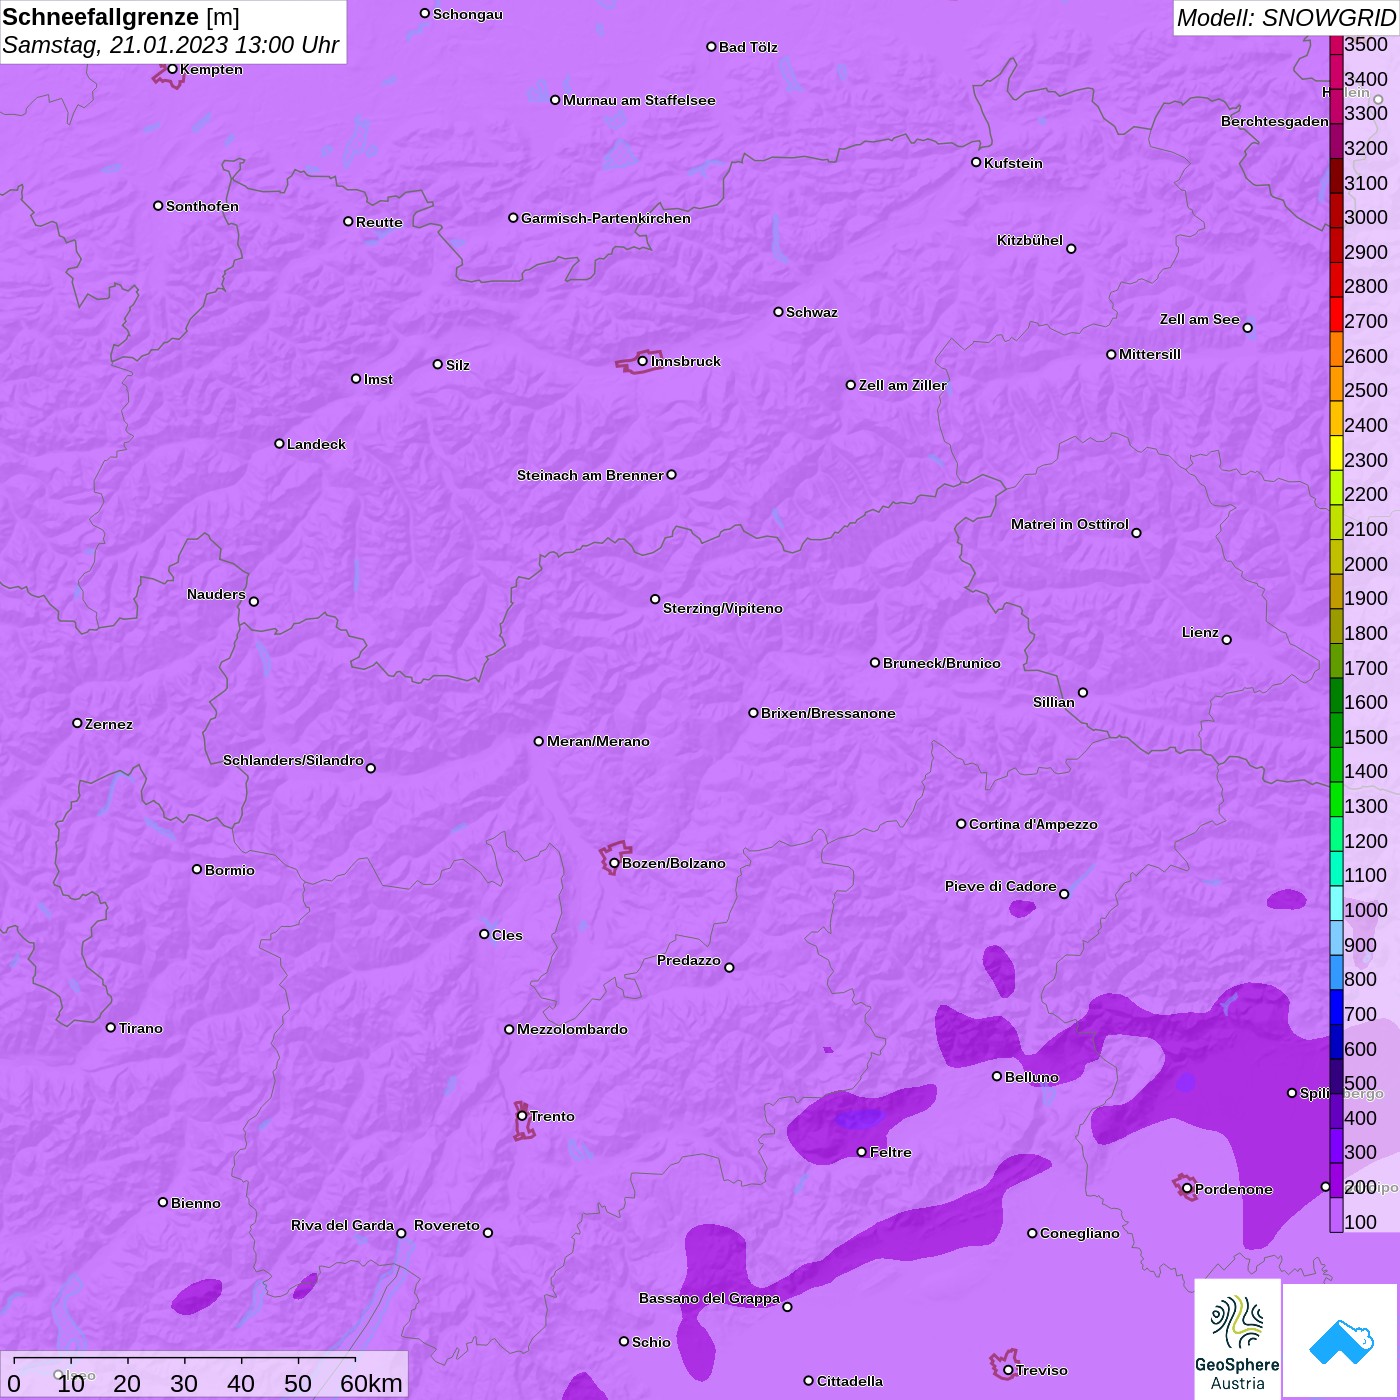Click the Bormio marker circle
The width and height of the screenshot is (1400, 1400).
(197, 869)
